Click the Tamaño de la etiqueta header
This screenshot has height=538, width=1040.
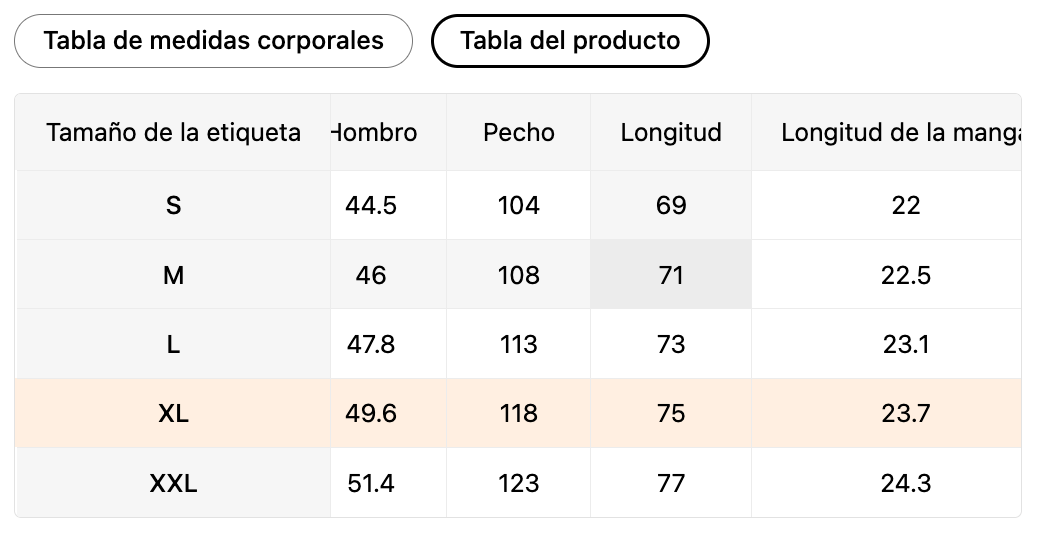[173, 132]
